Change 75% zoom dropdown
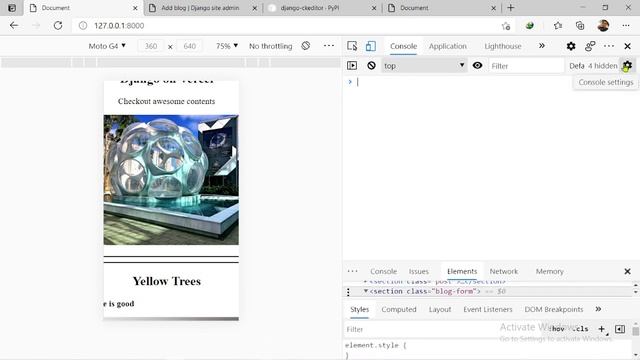 click(227, 46)
